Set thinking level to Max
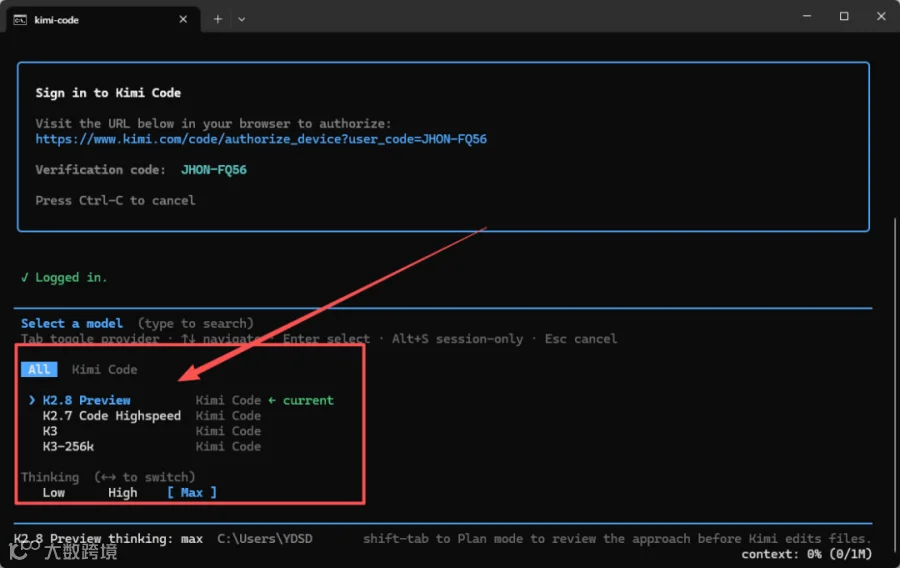The height and width of the screenshot is (568, 900). point(192,493)
